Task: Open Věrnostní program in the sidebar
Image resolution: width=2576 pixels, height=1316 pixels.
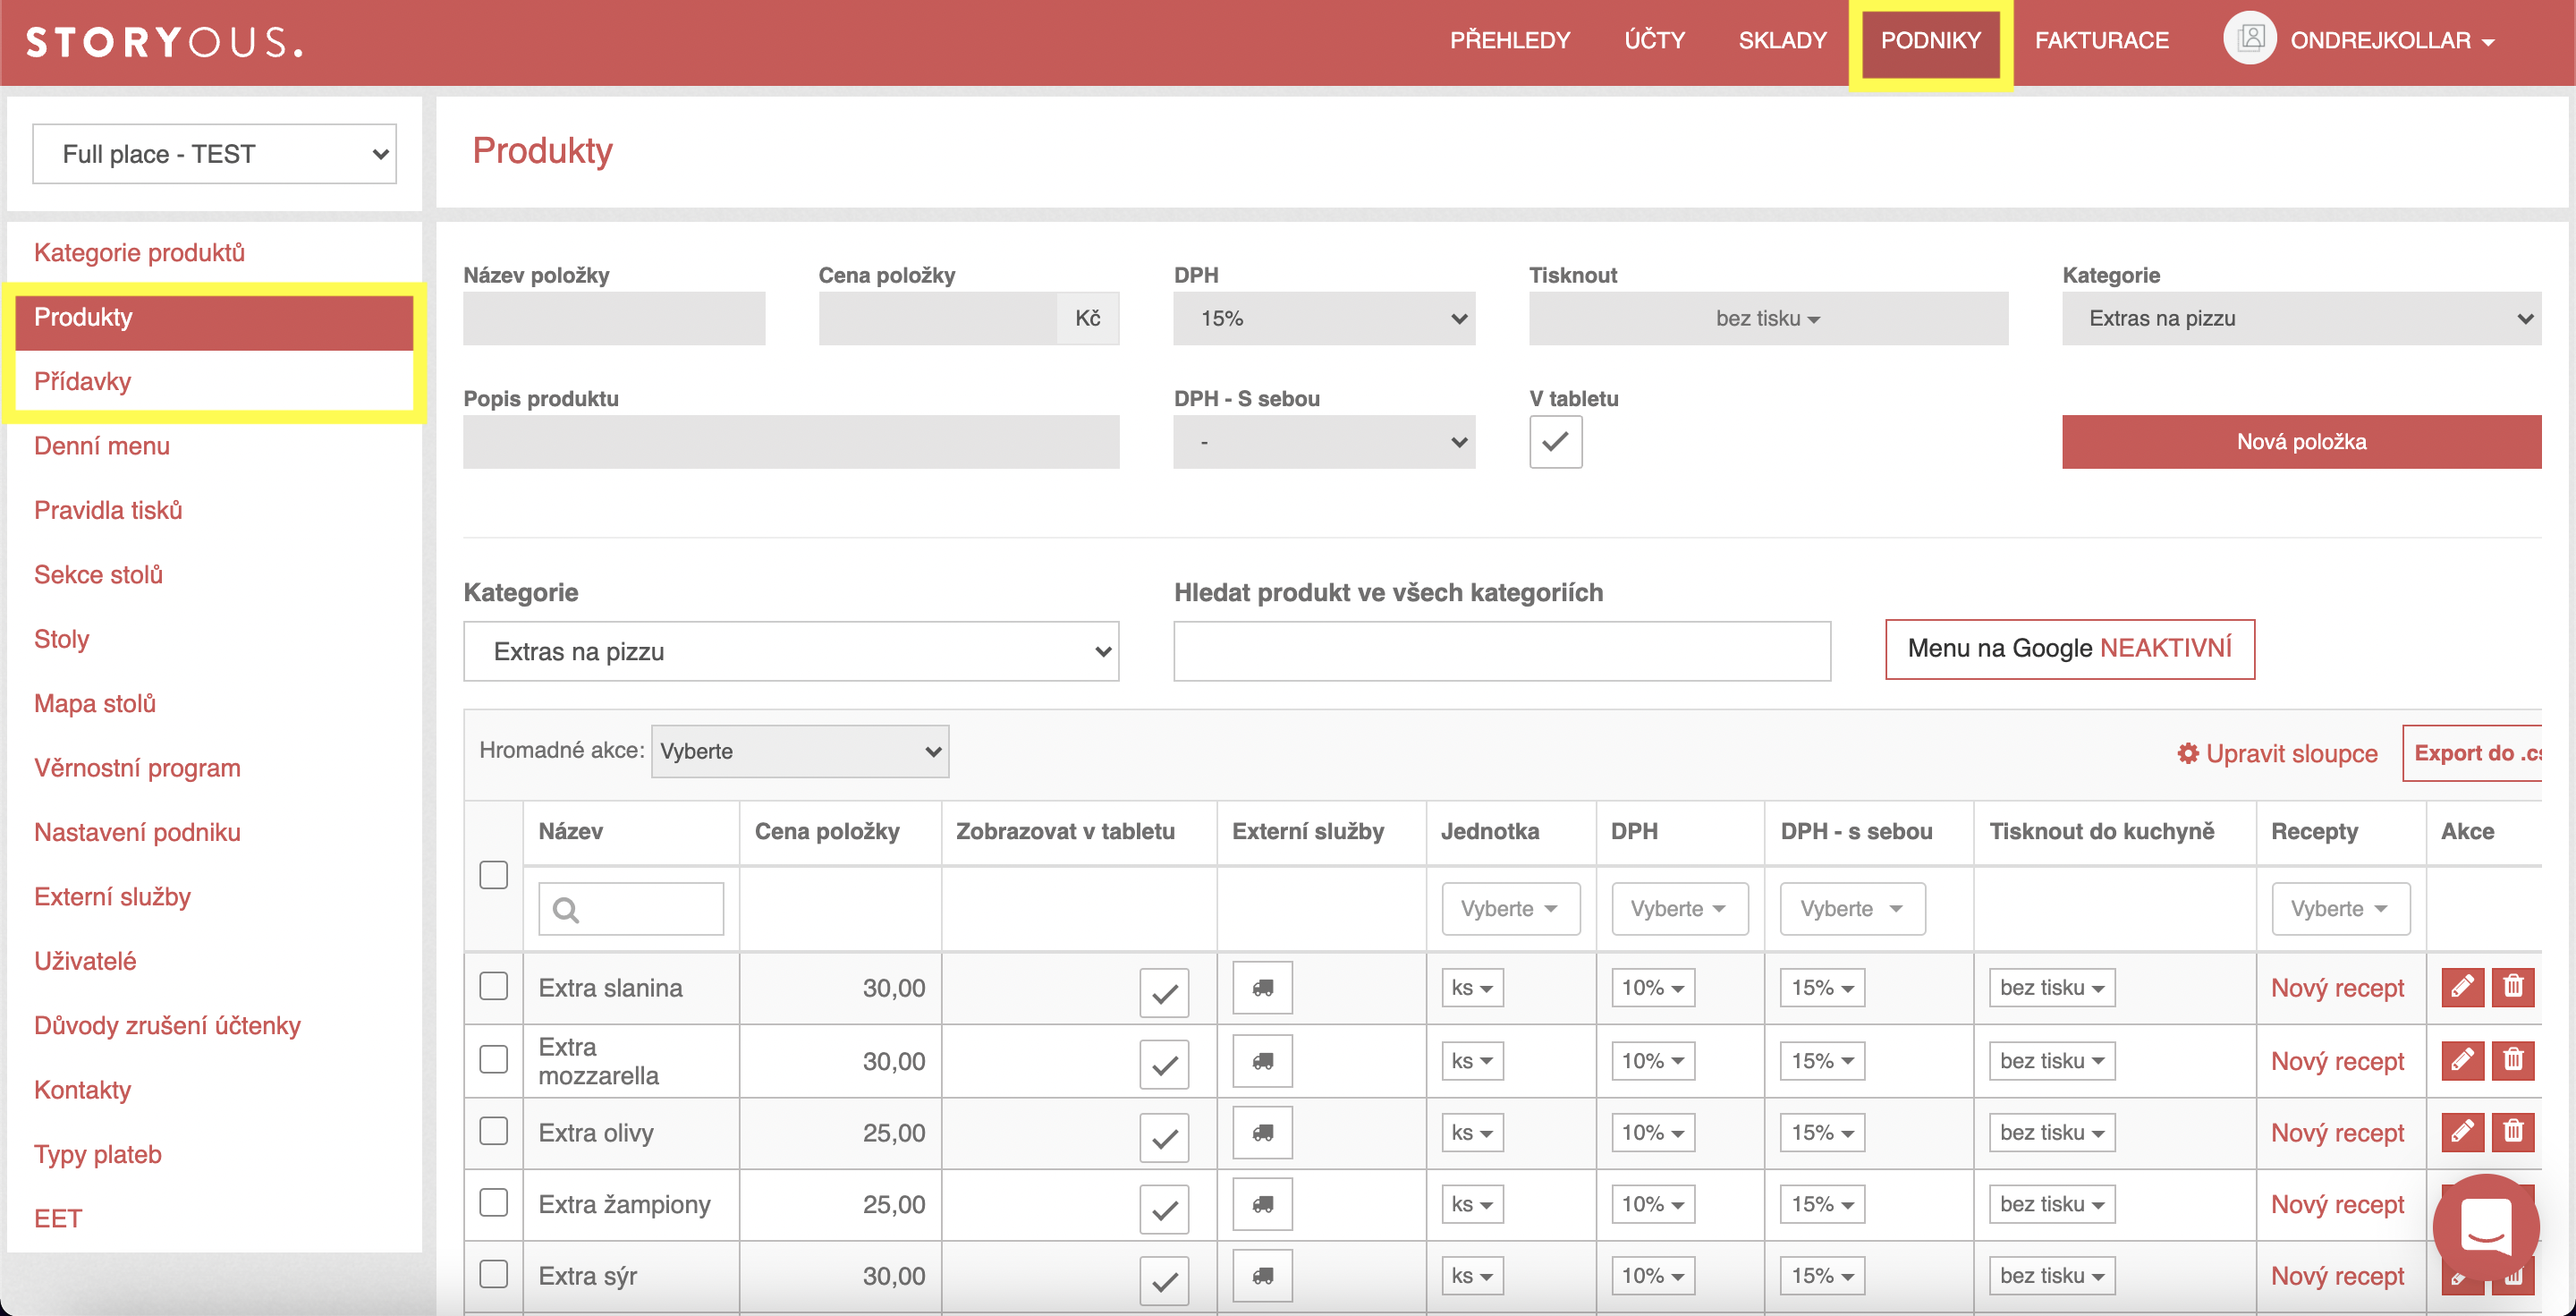Action: point(137,768)
